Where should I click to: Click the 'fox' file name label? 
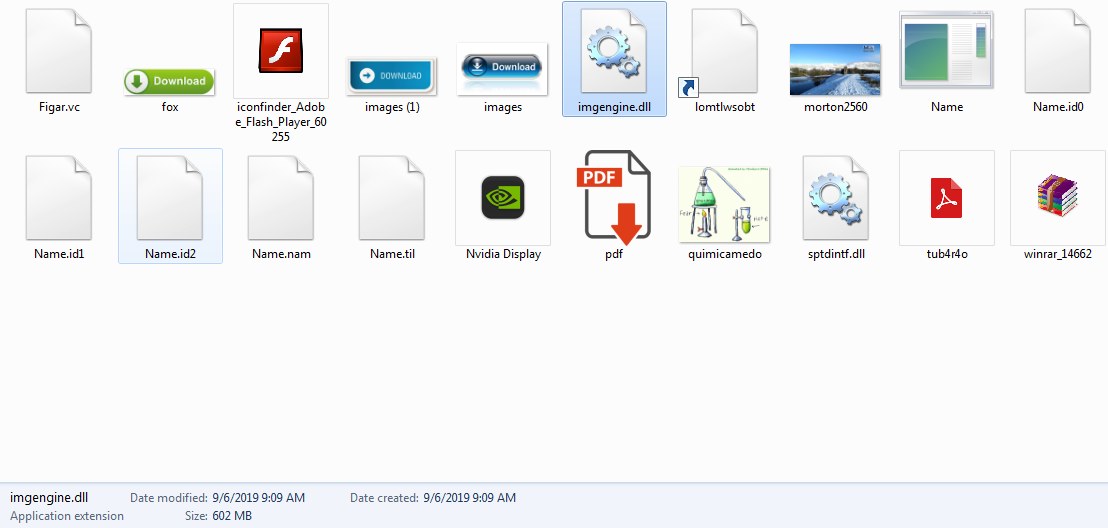[x=170, y=107]
